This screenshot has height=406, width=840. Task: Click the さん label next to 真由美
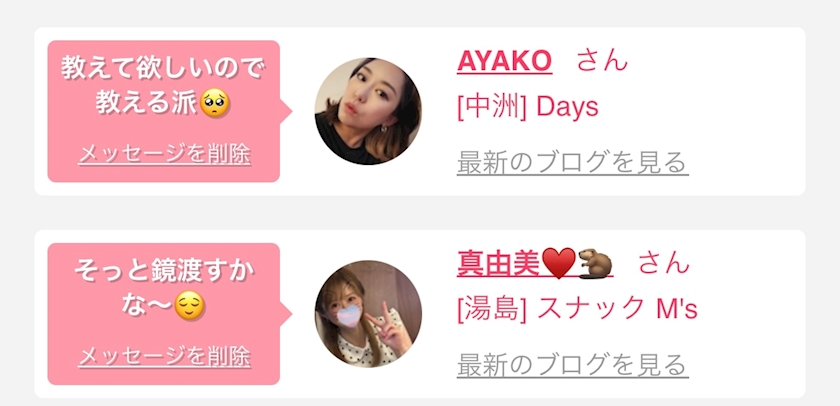pos(663,264)
